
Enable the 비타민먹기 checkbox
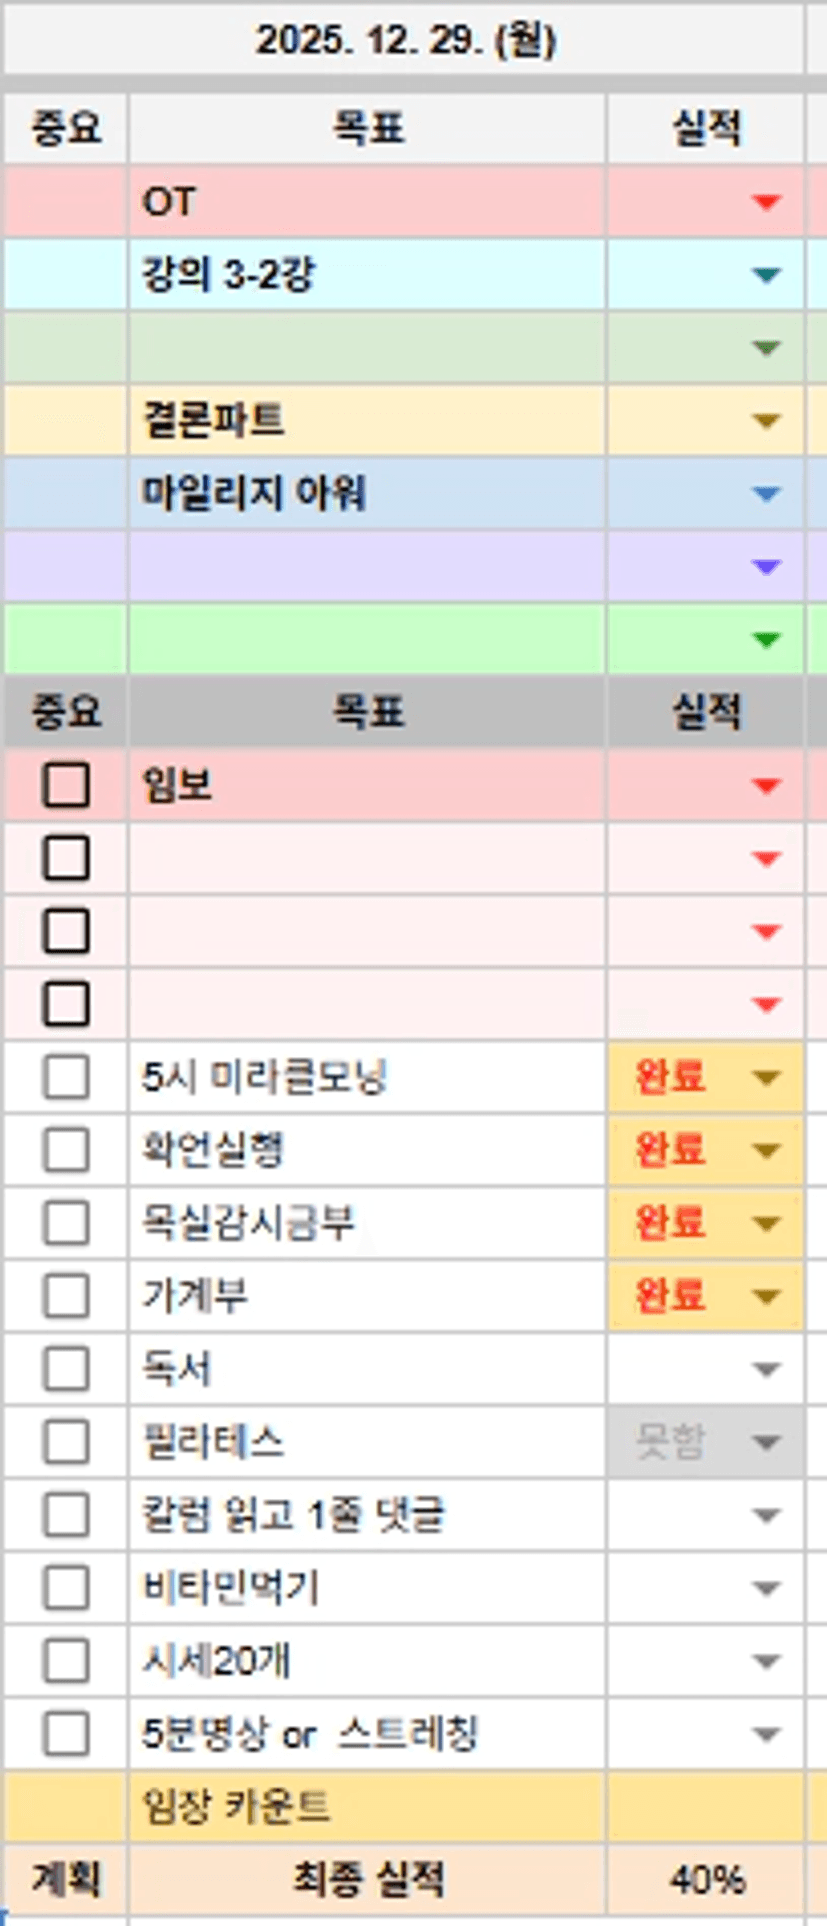pos(66,1588)
